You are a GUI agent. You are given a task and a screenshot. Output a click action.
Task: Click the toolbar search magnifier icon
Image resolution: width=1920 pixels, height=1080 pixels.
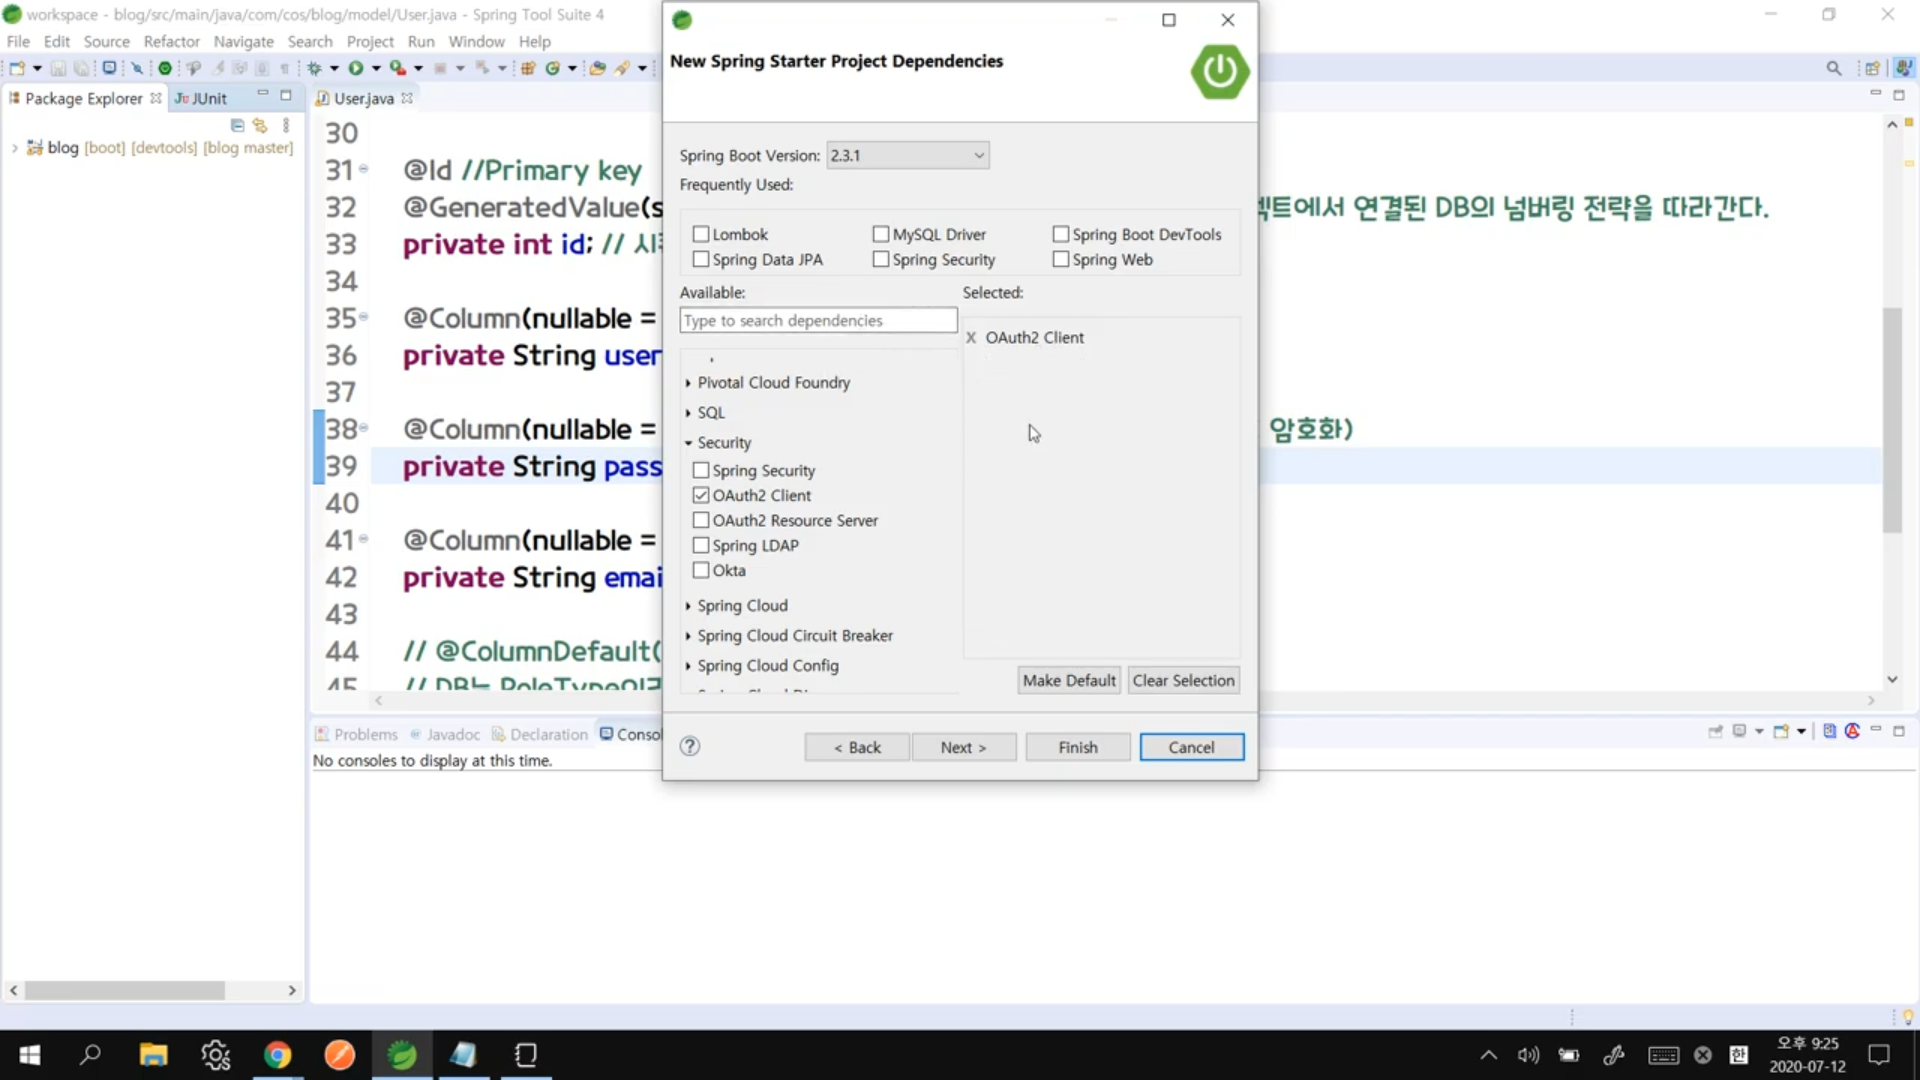[x=1833, y=68]
